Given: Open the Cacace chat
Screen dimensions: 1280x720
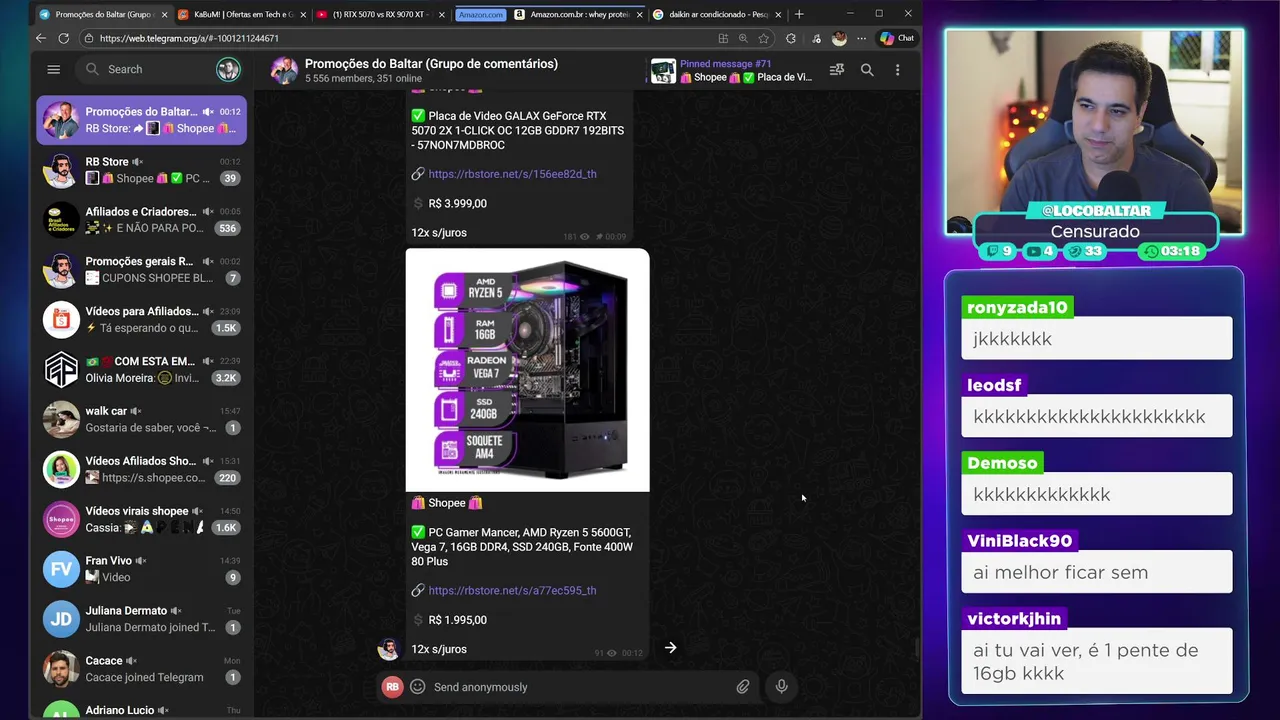Looking at the screenshot, I should click(142, 669).
